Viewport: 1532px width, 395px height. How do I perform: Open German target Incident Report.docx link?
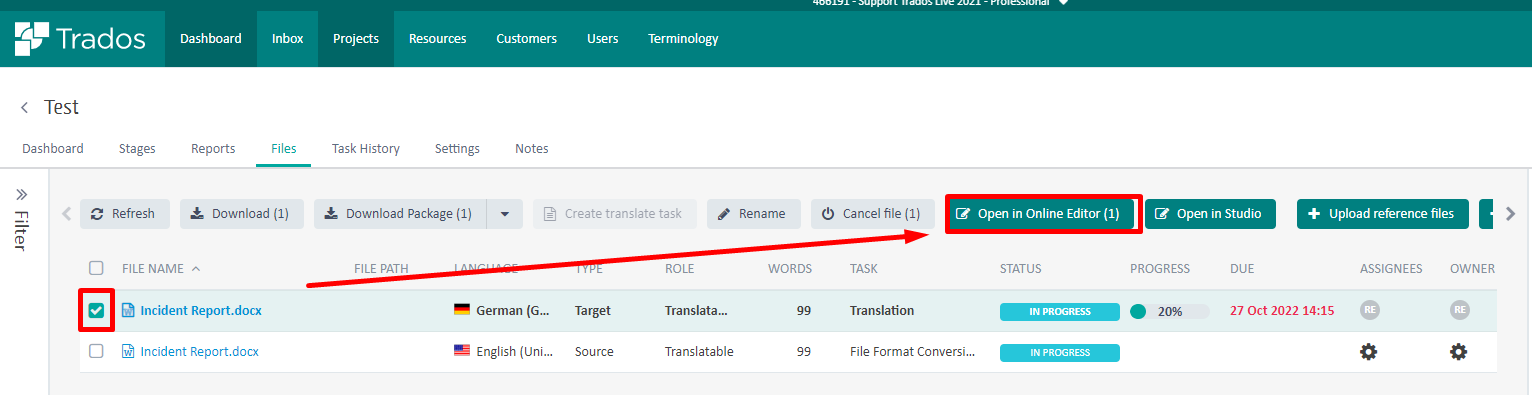point(201,310)
